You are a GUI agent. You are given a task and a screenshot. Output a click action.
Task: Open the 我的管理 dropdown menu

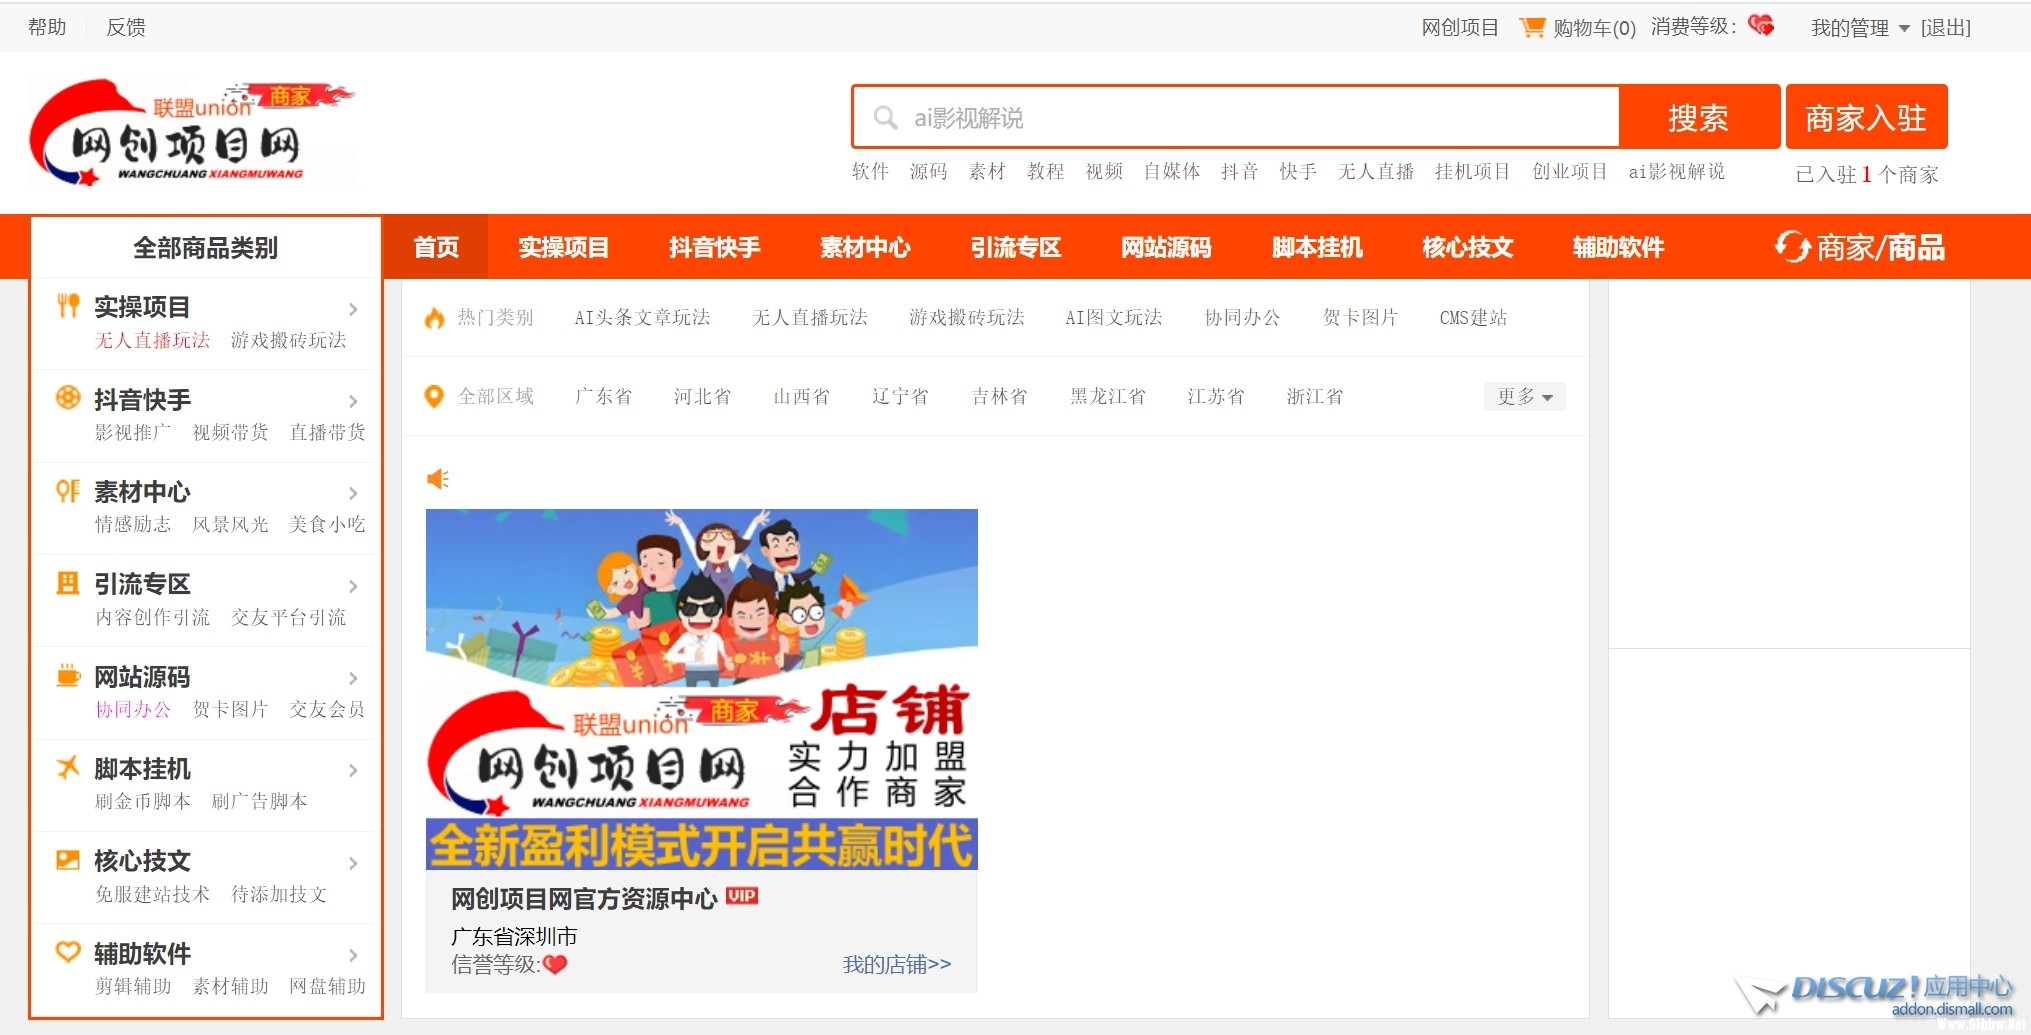(x=1859, y=28)
